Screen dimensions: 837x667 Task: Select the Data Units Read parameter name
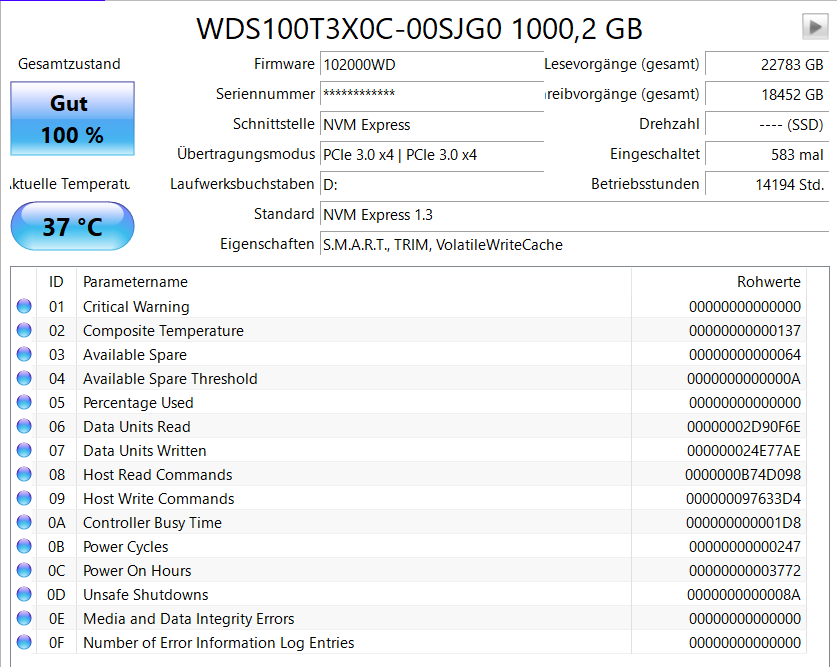pyautogui.click(x=137, y=427)
